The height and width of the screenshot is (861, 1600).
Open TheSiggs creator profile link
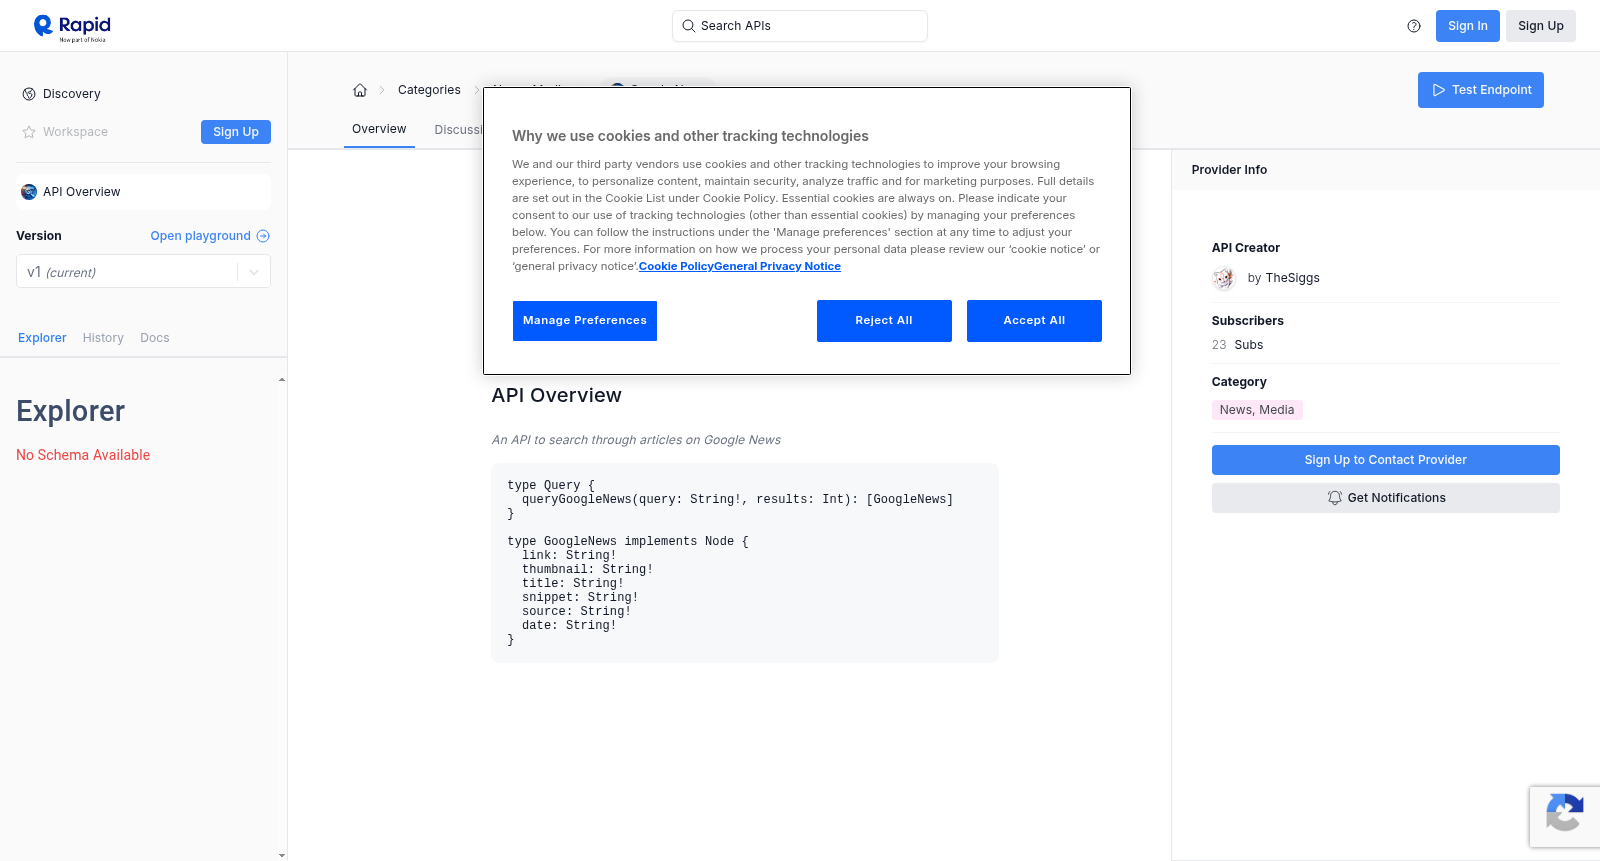tap(1292, 278)
